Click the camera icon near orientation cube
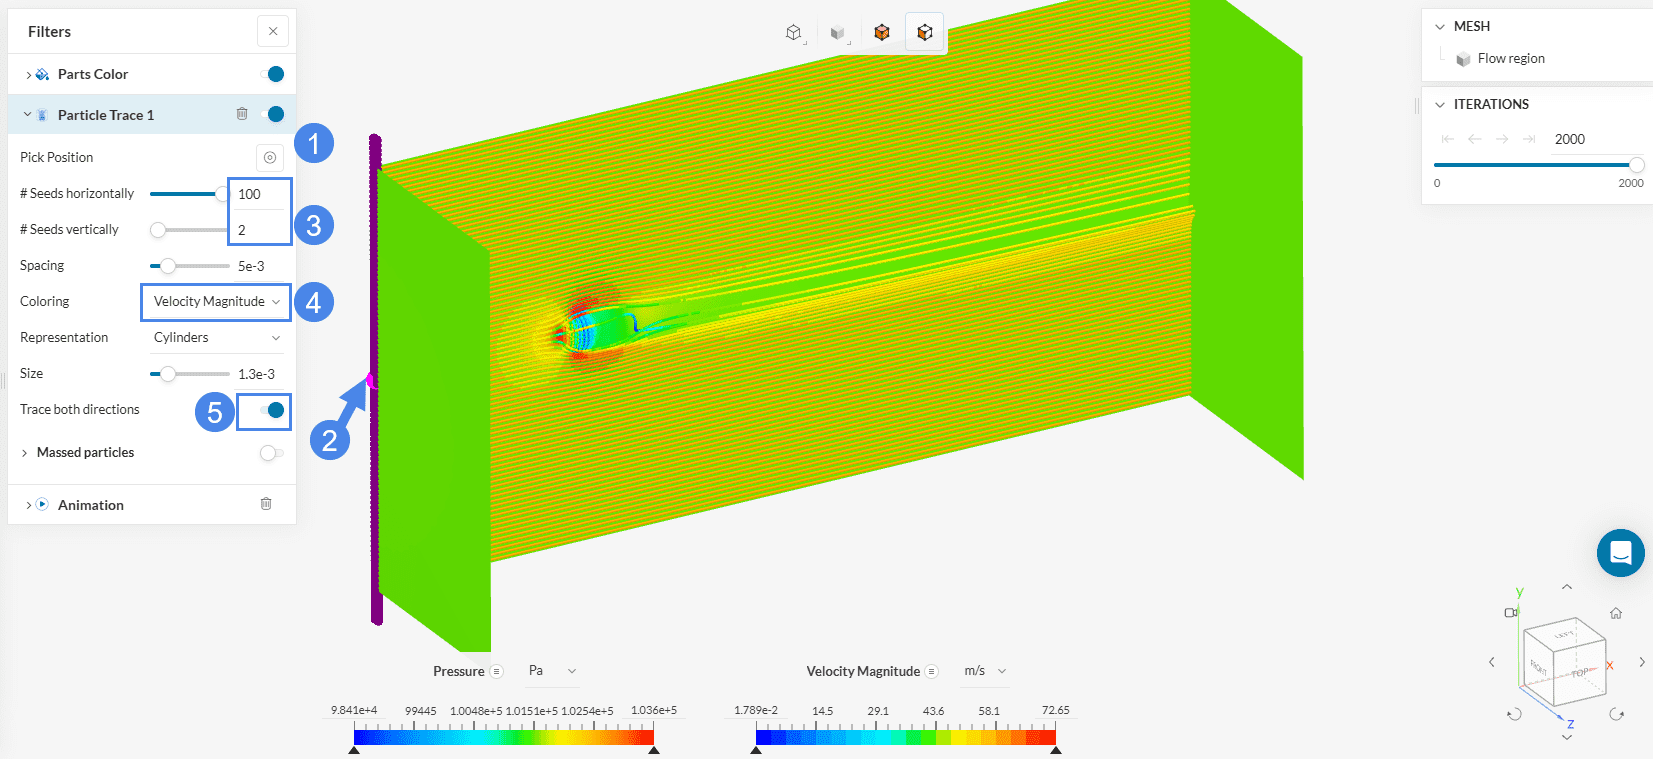This screenshot has width=1653, height=759. [x=1511, y=612]
